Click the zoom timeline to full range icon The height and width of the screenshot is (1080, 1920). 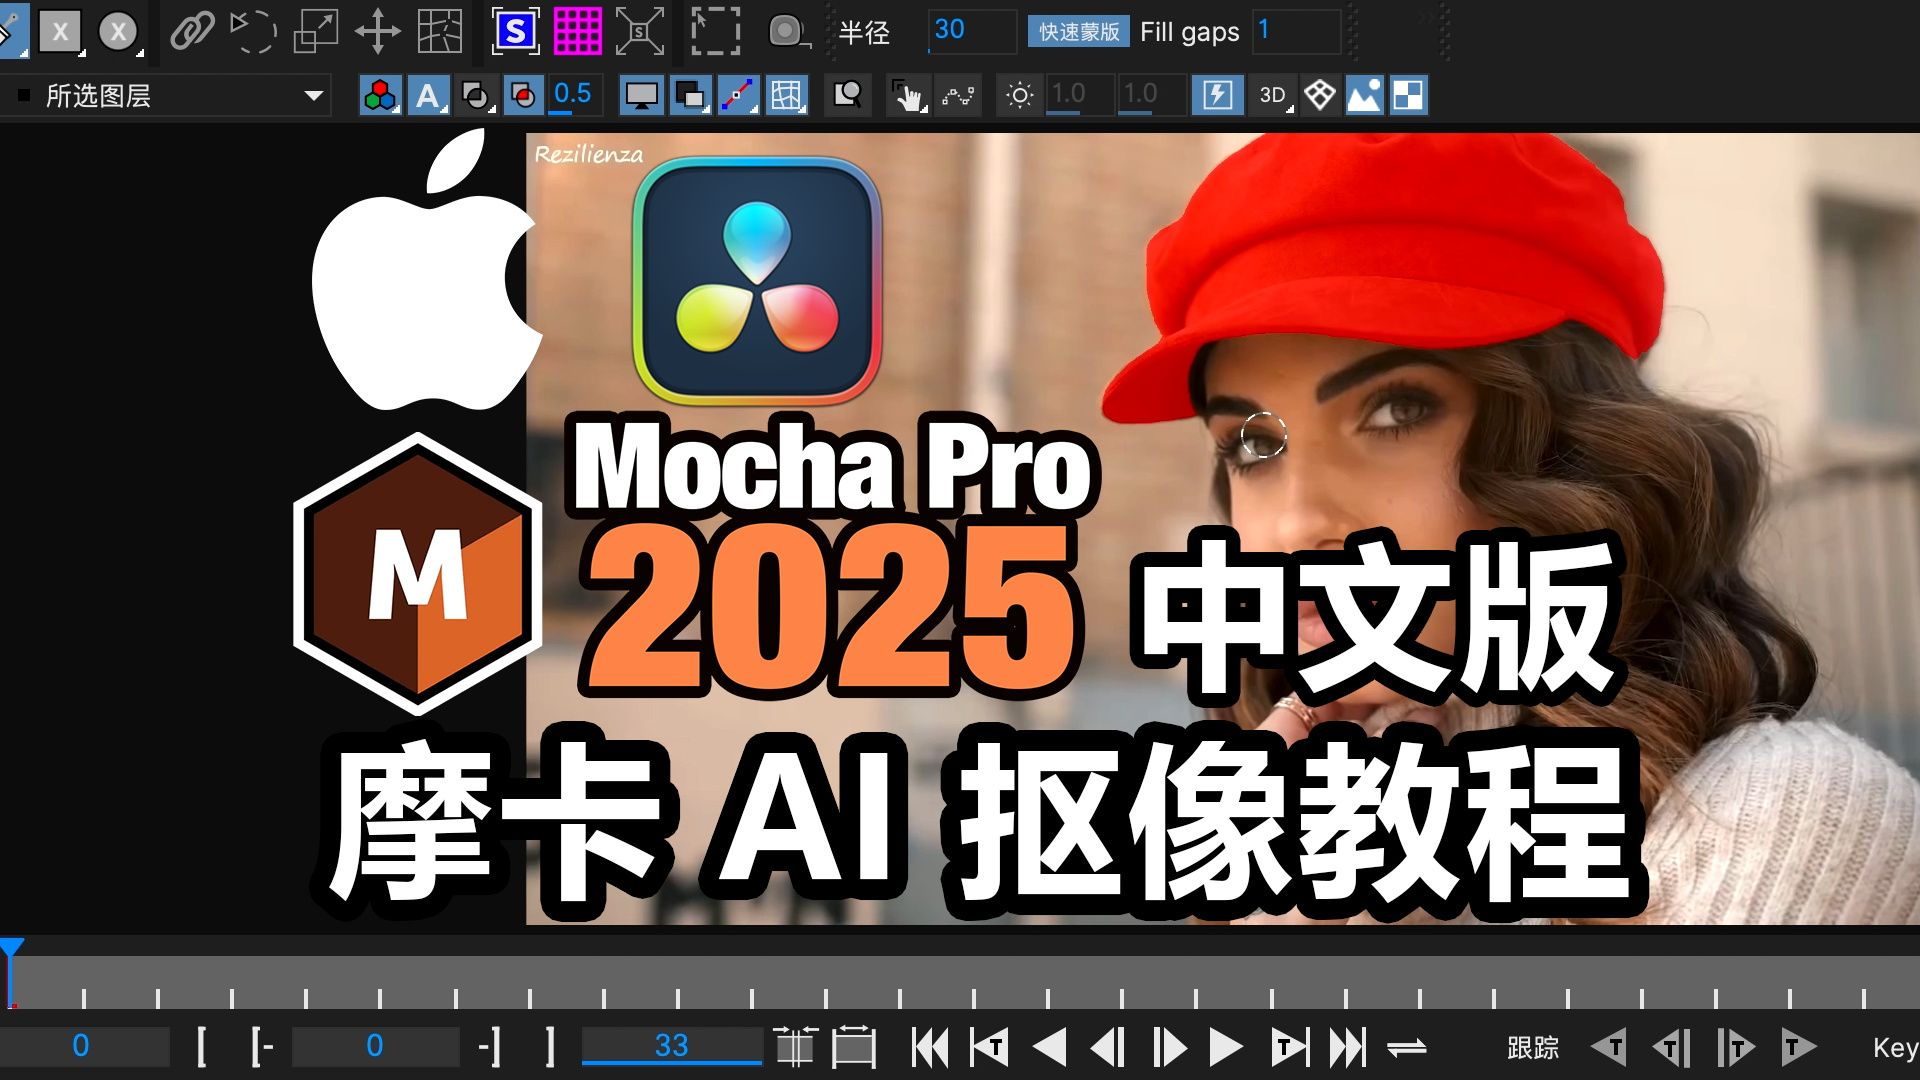(854, 1047)
